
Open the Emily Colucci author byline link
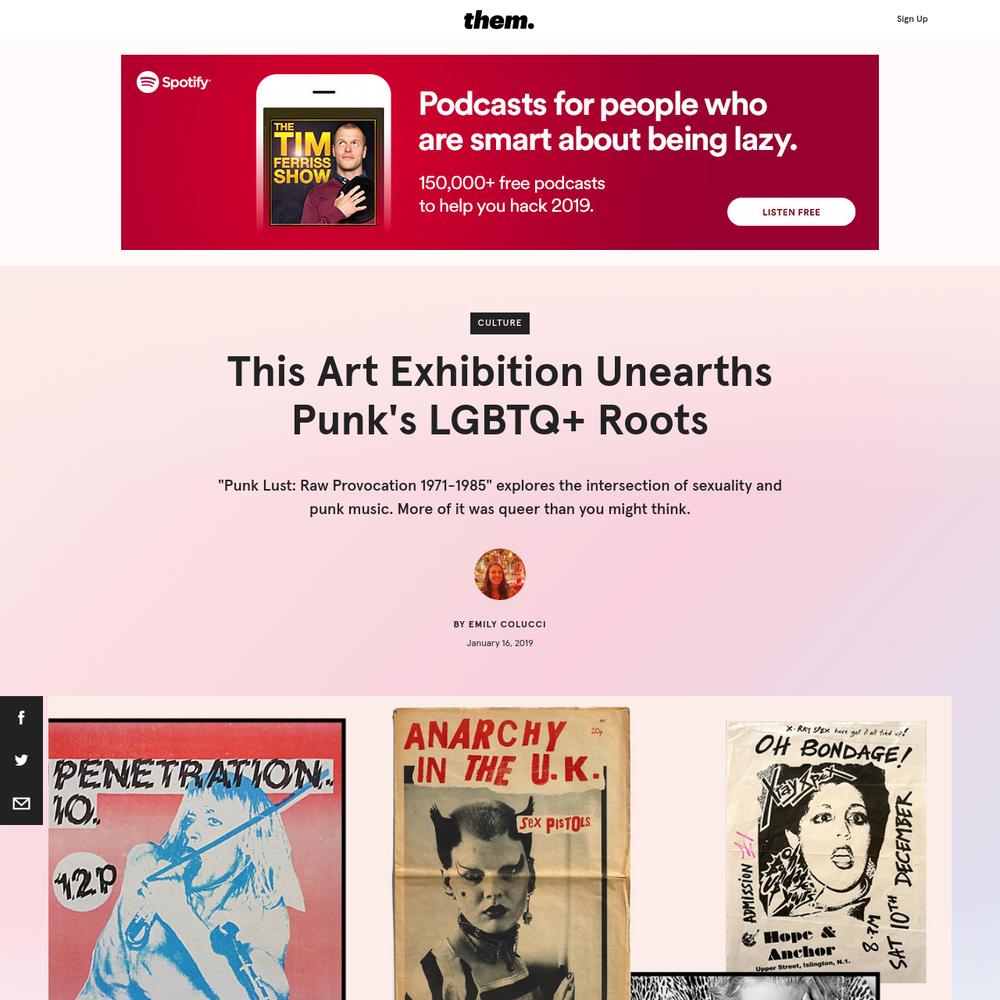[499, 624]
